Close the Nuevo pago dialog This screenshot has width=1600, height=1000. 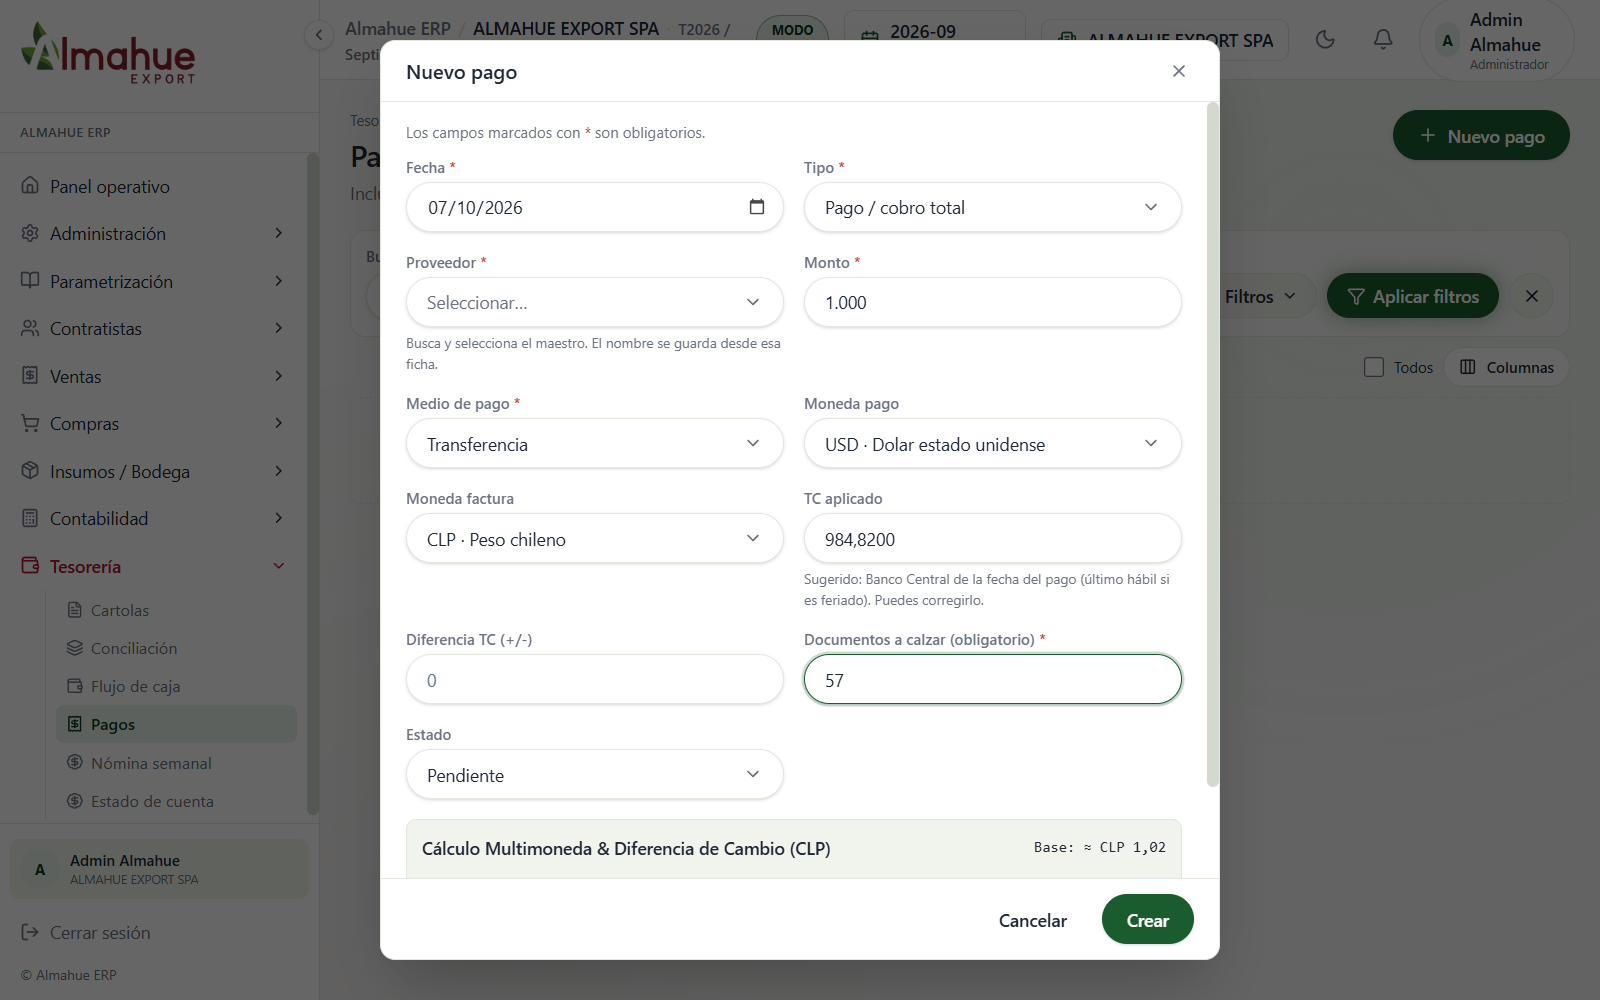pyautogui.click(x=1179, y=71)
